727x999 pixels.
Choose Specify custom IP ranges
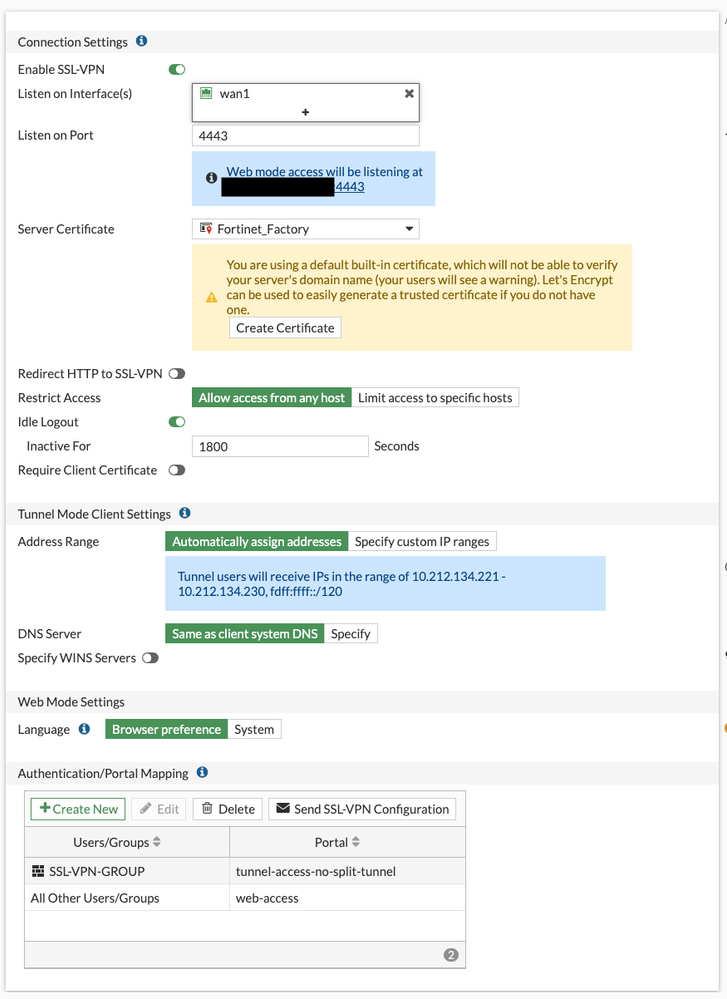(x=422, y=541)
